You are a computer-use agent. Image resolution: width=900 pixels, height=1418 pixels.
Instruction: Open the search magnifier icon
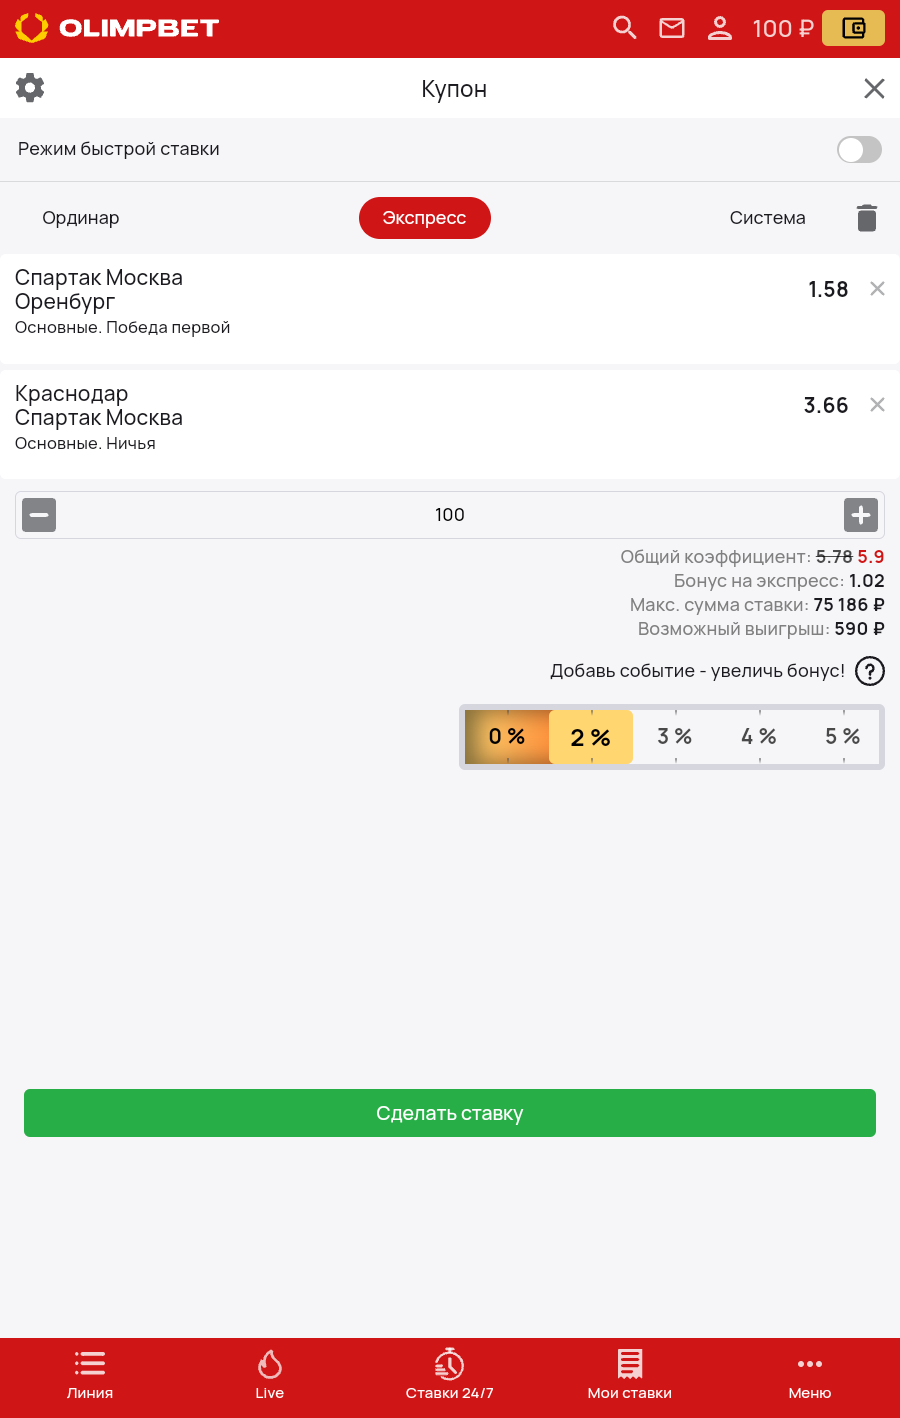pyautogui.click(x=625, y=28)
